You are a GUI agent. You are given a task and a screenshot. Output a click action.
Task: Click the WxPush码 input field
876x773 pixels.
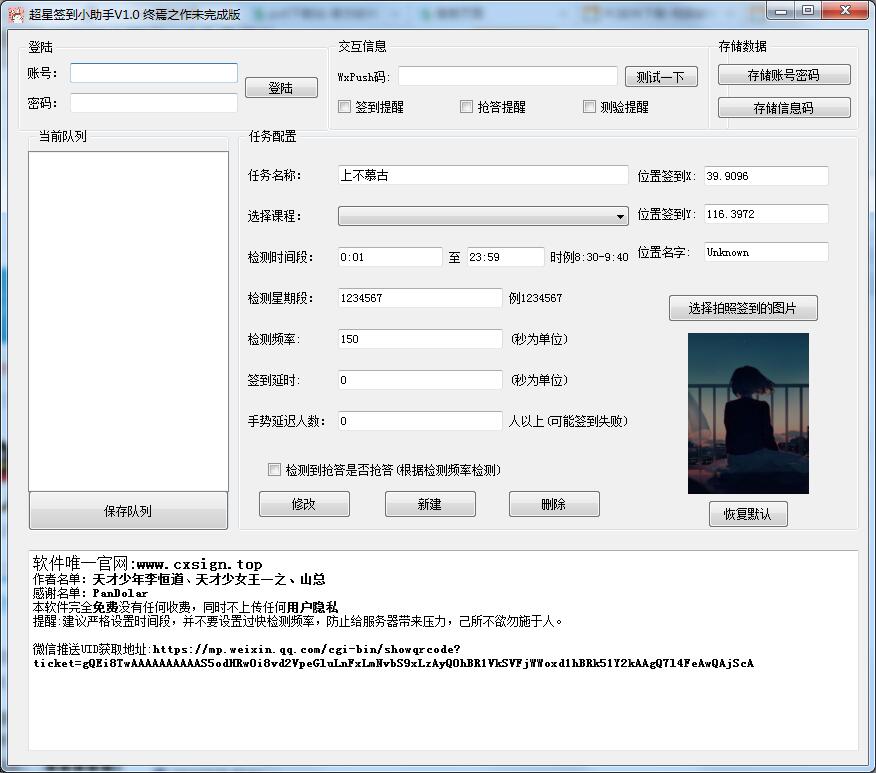point(507,75)
